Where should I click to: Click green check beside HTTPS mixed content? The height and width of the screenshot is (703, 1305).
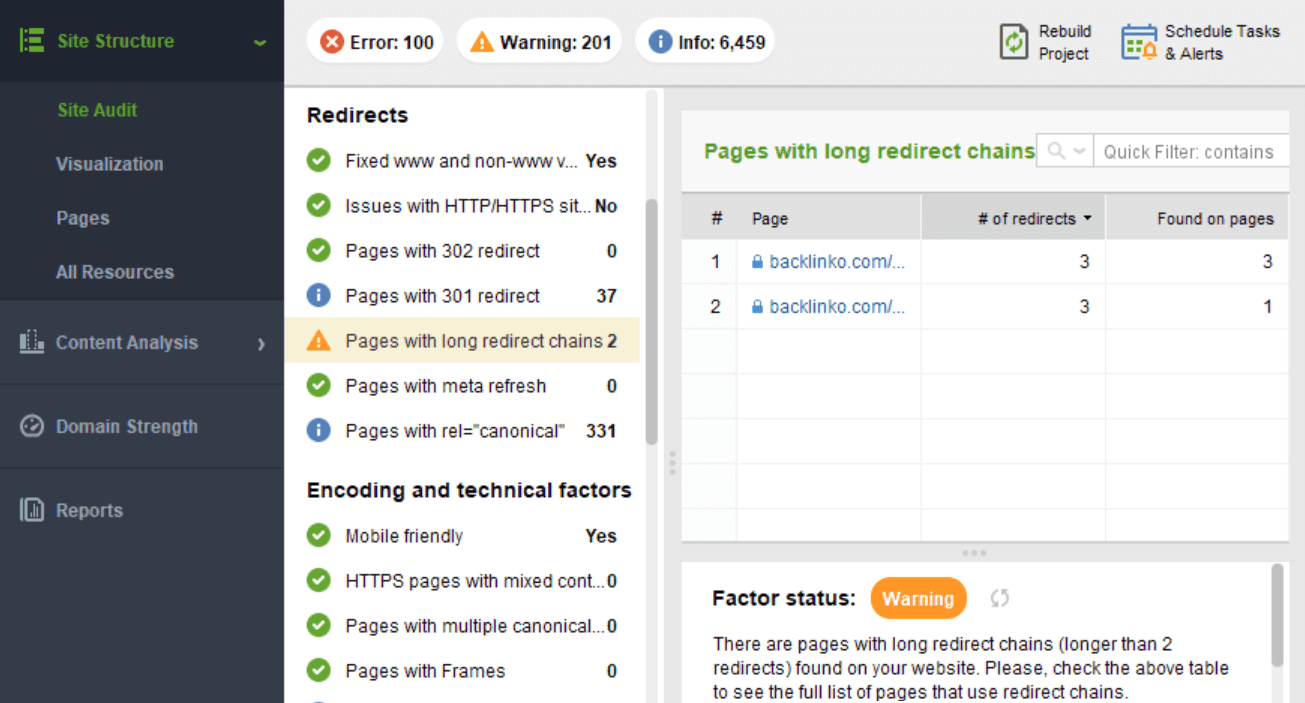pos(318,581)
